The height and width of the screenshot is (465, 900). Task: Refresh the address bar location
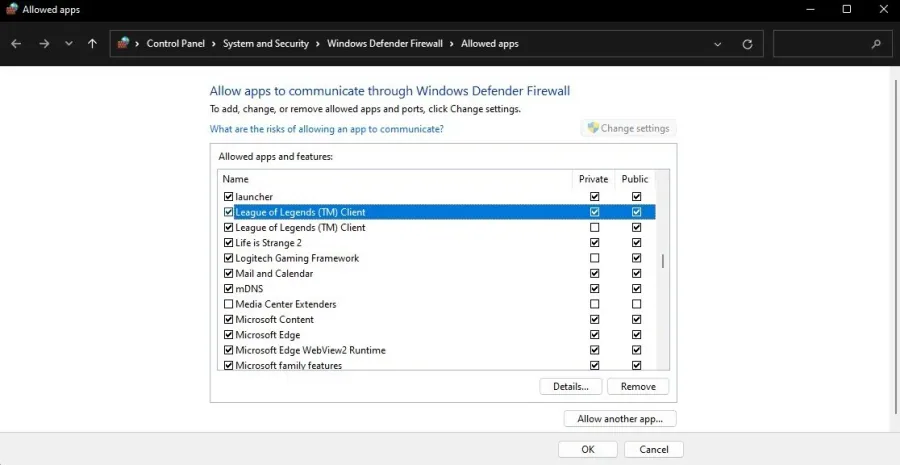tap(747, 44)
